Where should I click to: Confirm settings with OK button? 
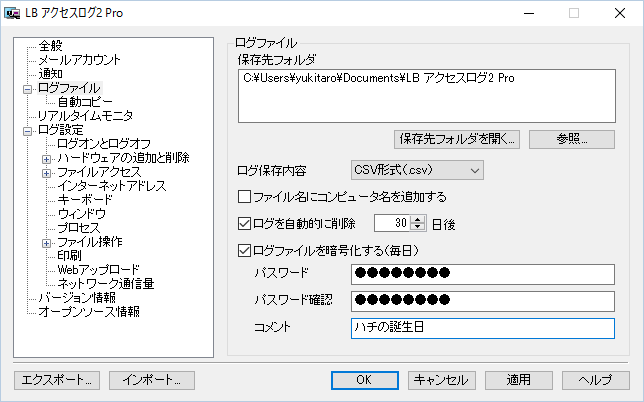(x=365, y=380)
